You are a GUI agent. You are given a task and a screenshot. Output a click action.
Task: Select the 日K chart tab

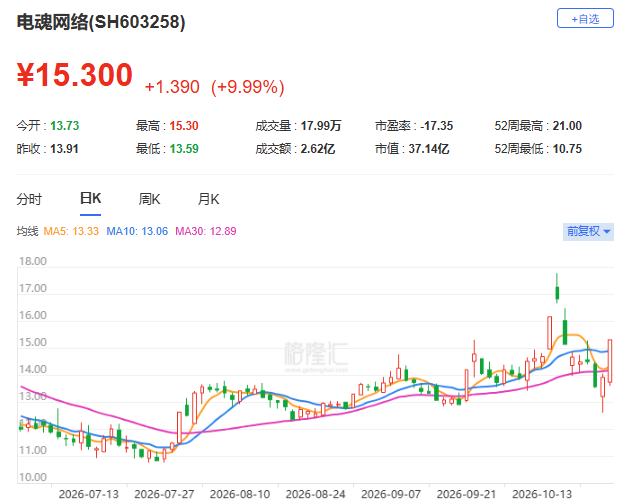pyautogui.click(x=90, y=198)
